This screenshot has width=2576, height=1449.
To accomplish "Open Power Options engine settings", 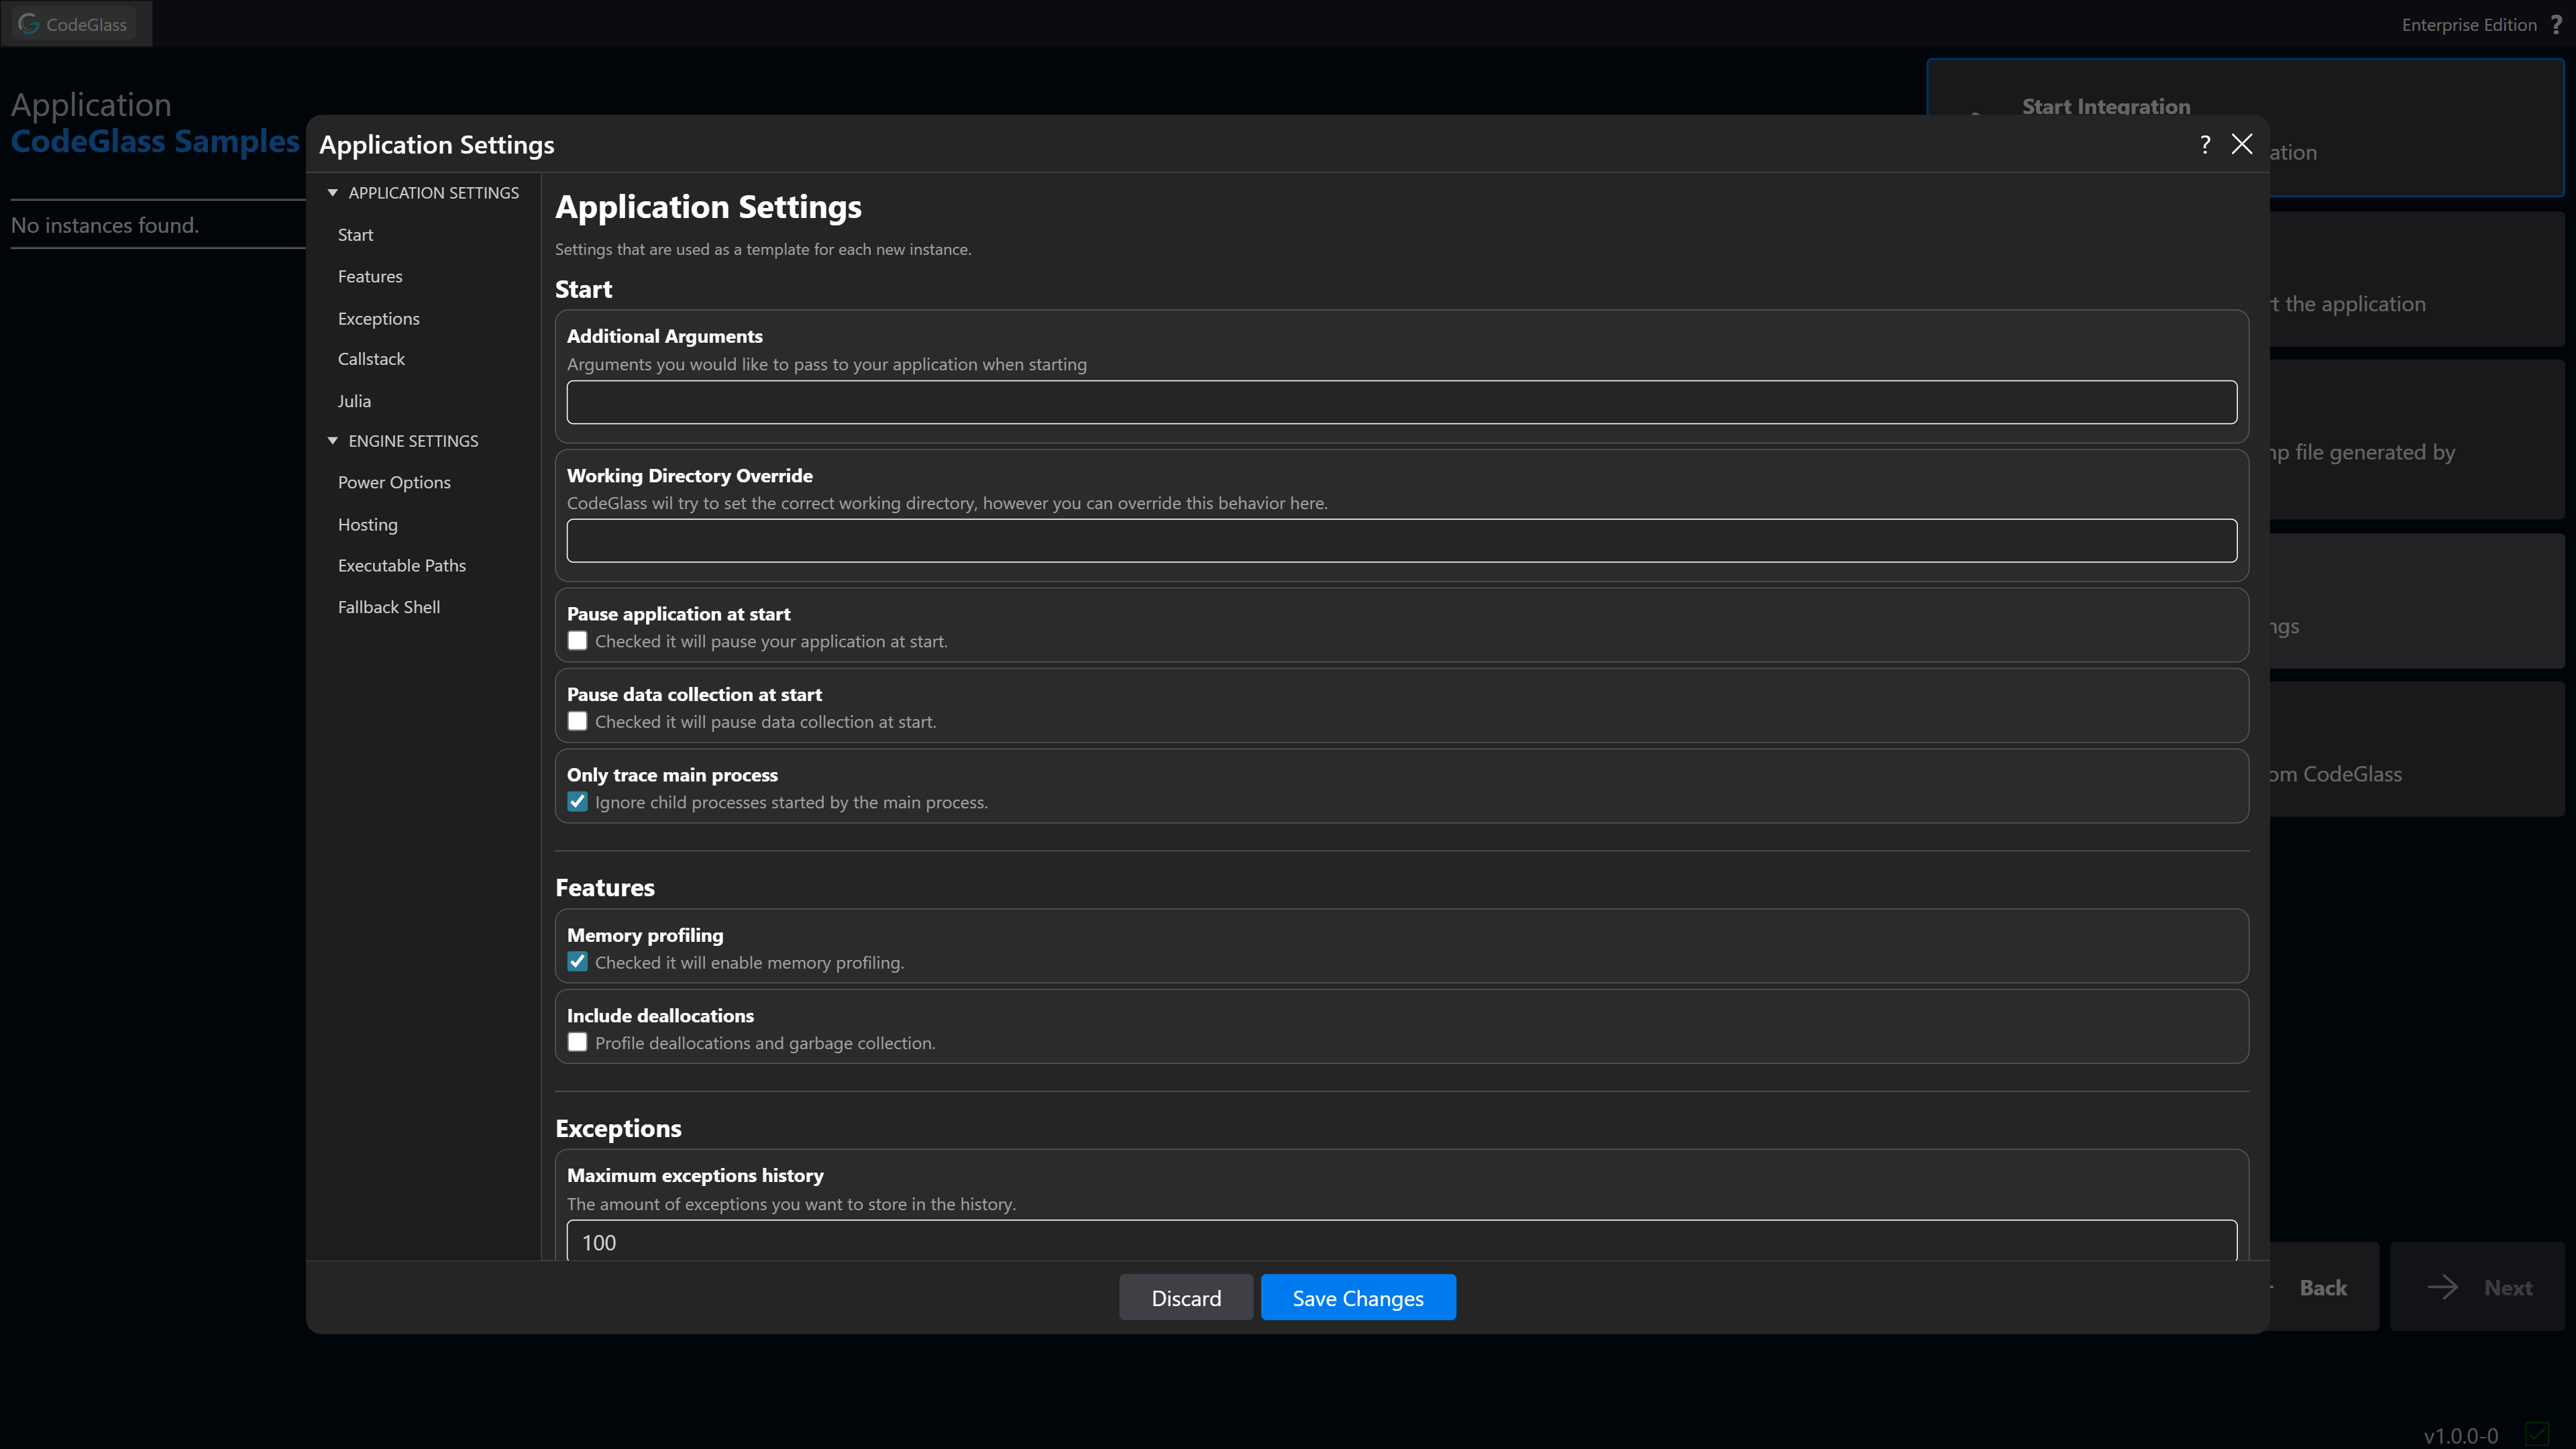I will click(x=394, y=482).
